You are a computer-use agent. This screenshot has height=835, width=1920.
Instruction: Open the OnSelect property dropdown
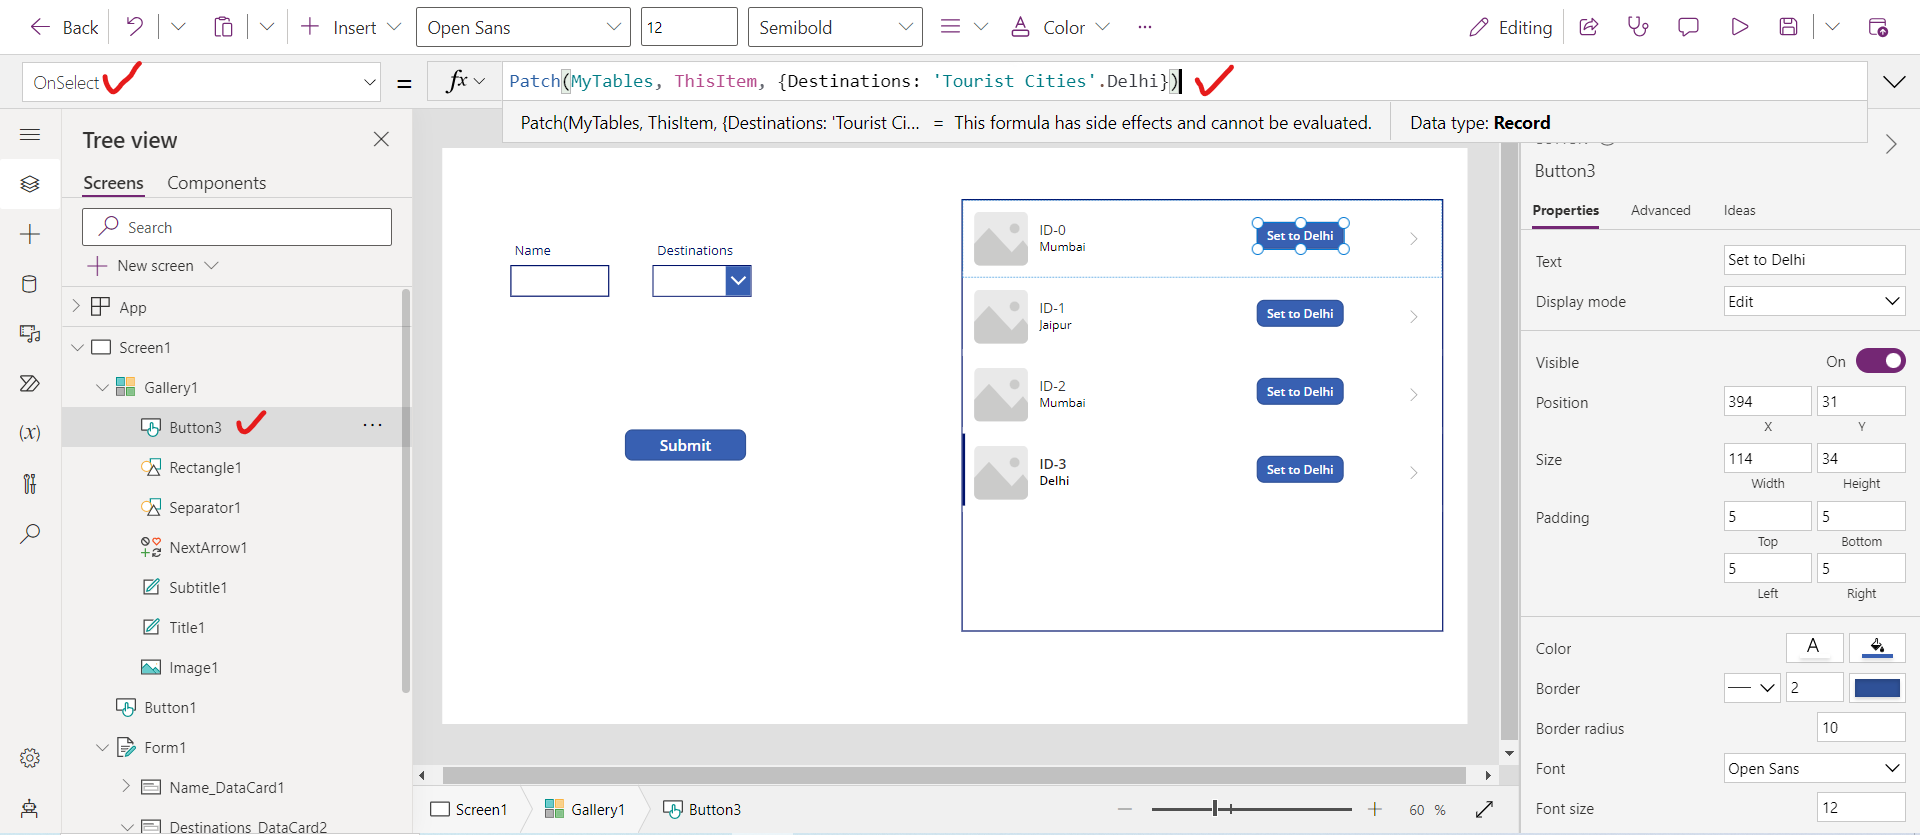tap(369, 83)
